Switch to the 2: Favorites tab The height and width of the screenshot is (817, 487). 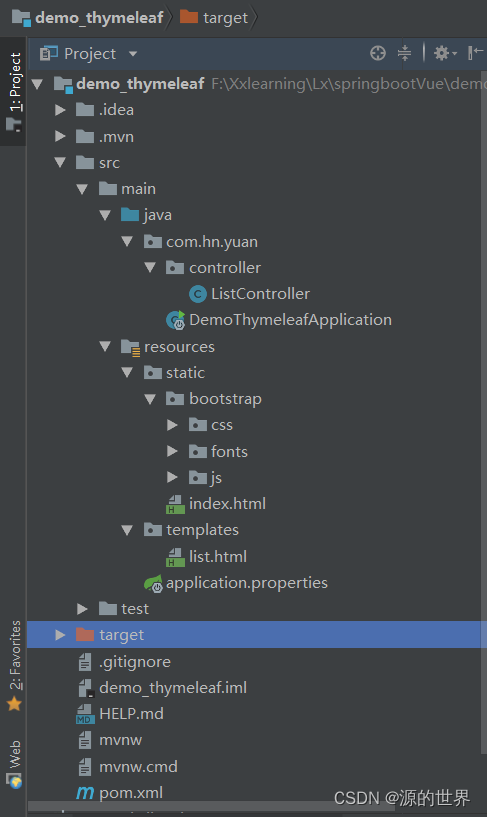[15, 665]
